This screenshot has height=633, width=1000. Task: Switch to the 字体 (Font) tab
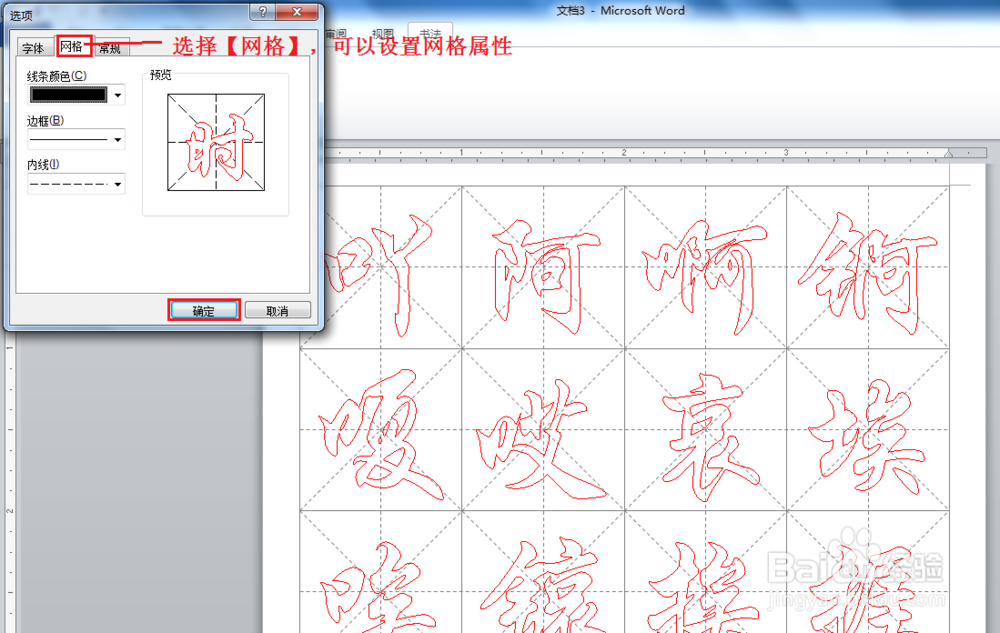click(33, 46)
